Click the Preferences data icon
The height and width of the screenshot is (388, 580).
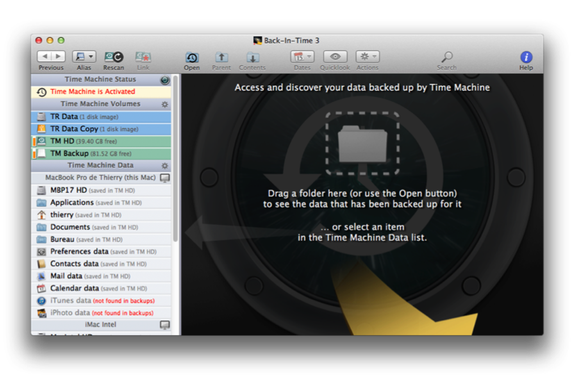(41, 252)
